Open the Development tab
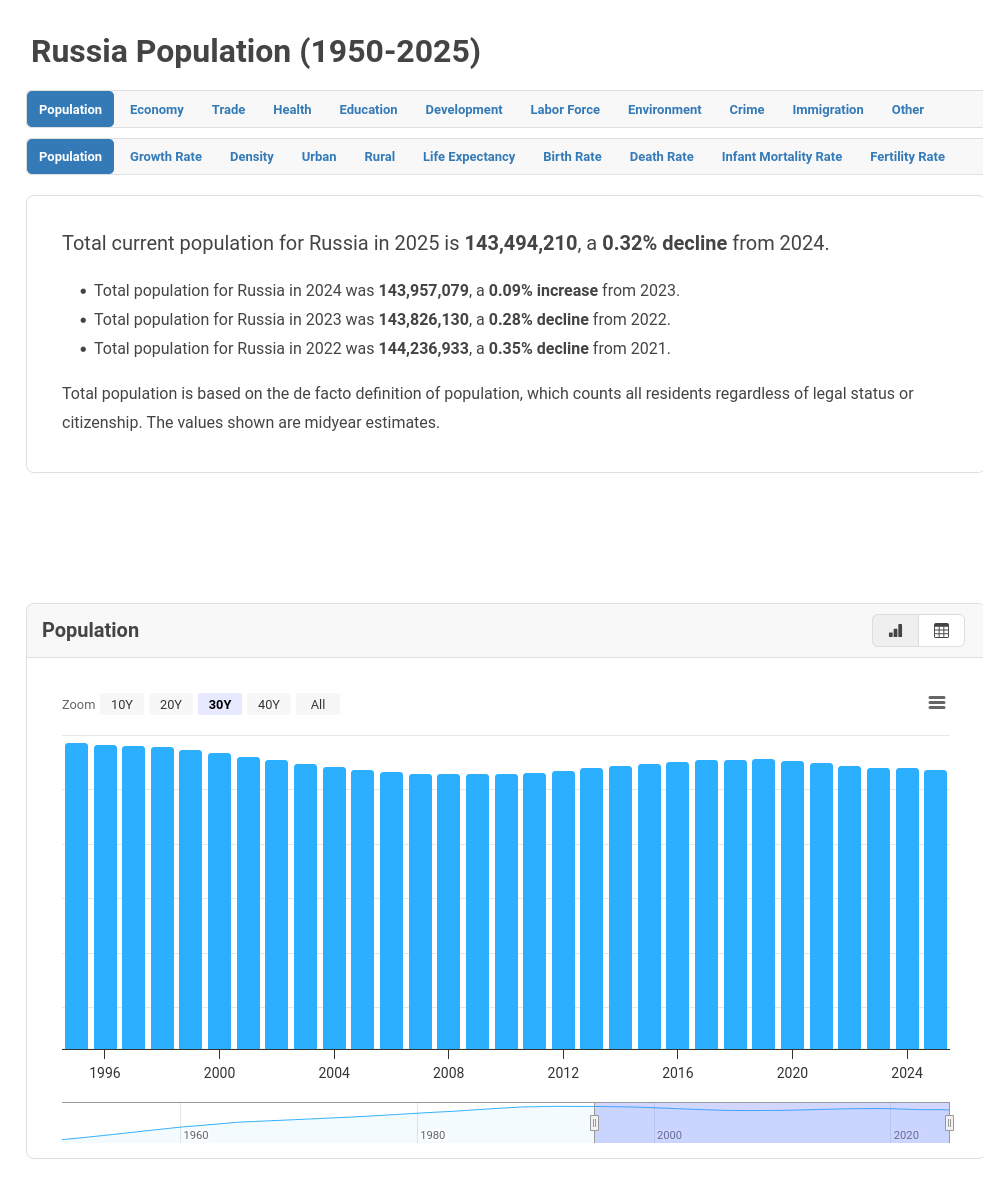Image resolution: width=983 pixels, height=1178 pixels. tap(464, 110)
